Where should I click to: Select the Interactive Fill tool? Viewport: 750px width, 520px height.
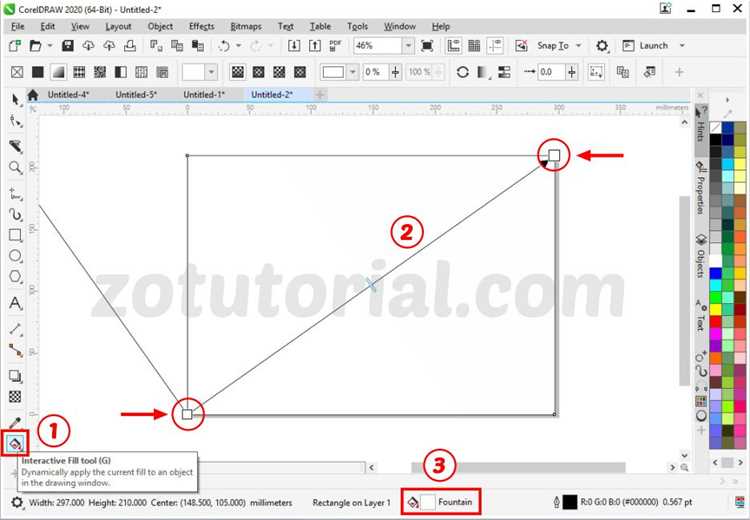coord(15,443)
